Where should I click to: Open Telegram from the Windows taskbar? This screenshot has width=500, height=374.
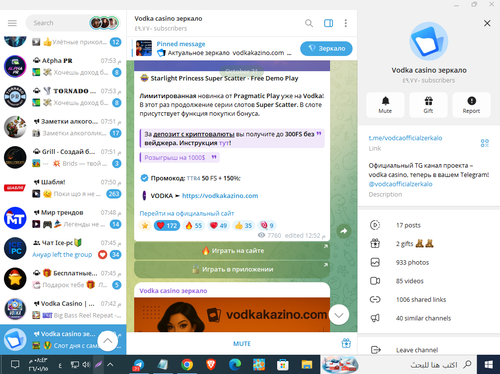tap(138, 365)
